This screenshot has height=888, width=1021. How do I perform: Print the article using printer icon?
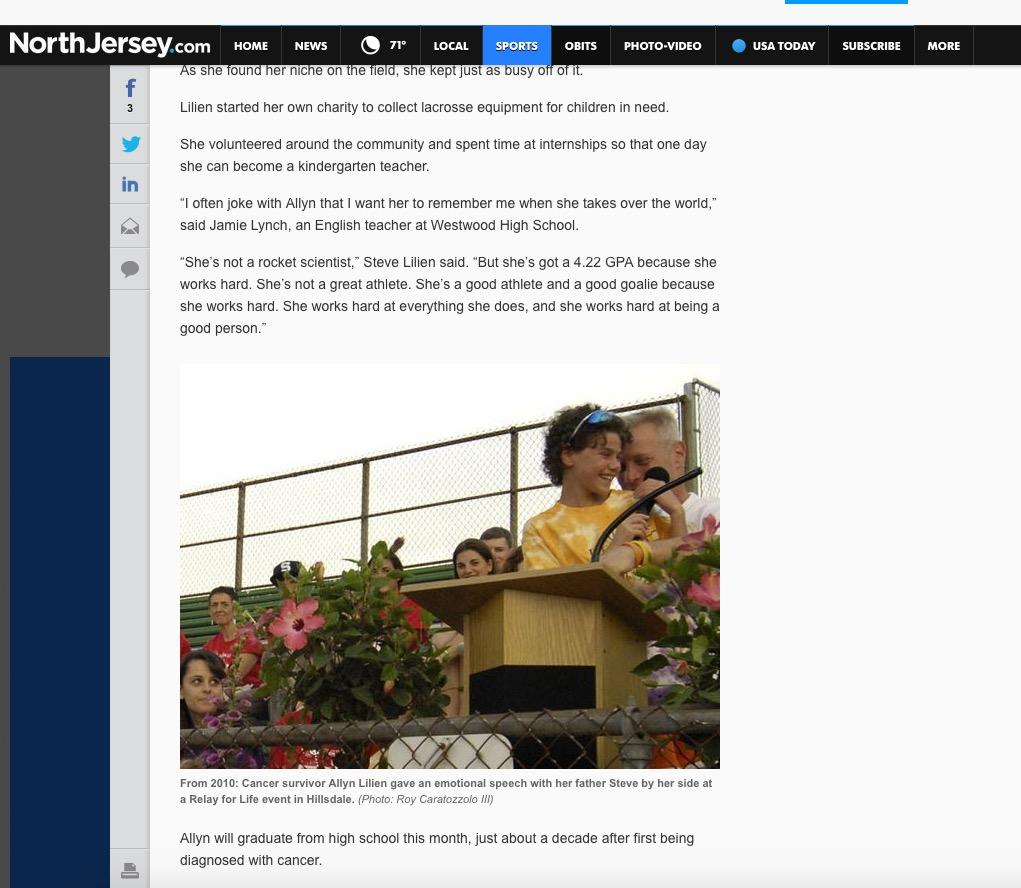130,871
